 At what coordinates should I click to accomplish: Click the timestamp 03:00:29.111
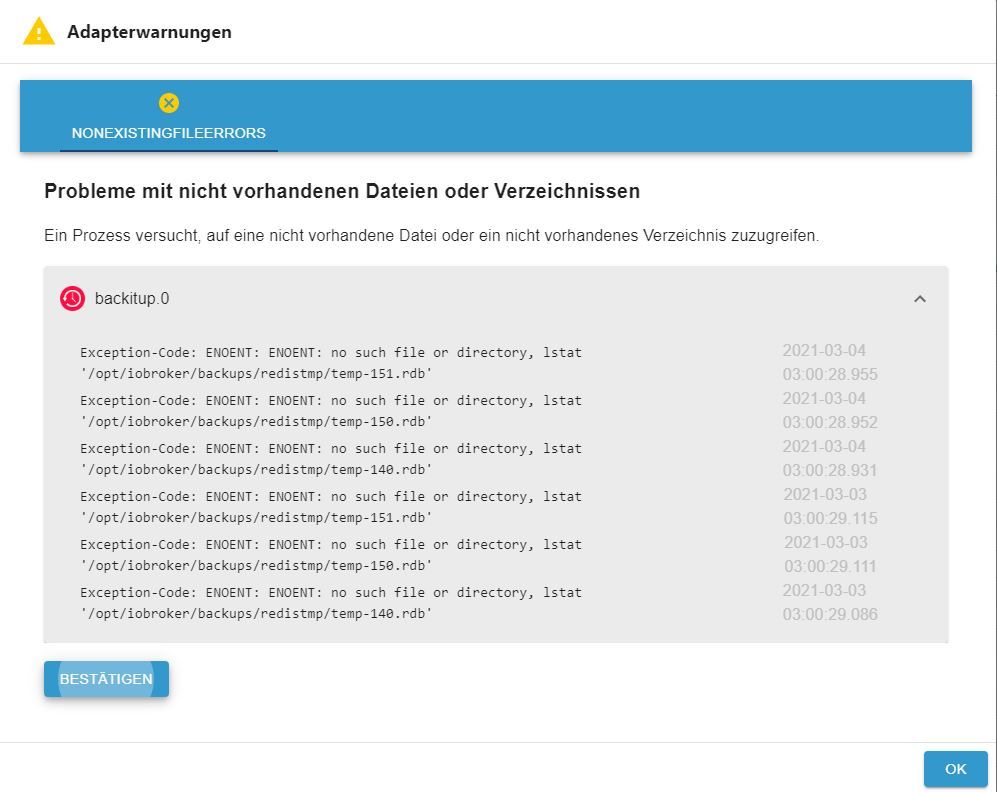(x=830, y=566)
